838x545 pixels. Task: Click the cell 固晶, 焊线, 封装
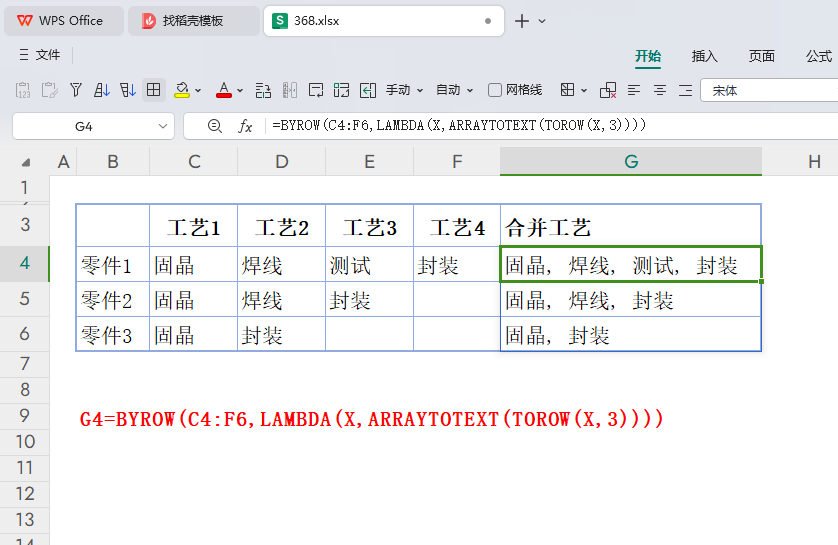tap(631, 300)
